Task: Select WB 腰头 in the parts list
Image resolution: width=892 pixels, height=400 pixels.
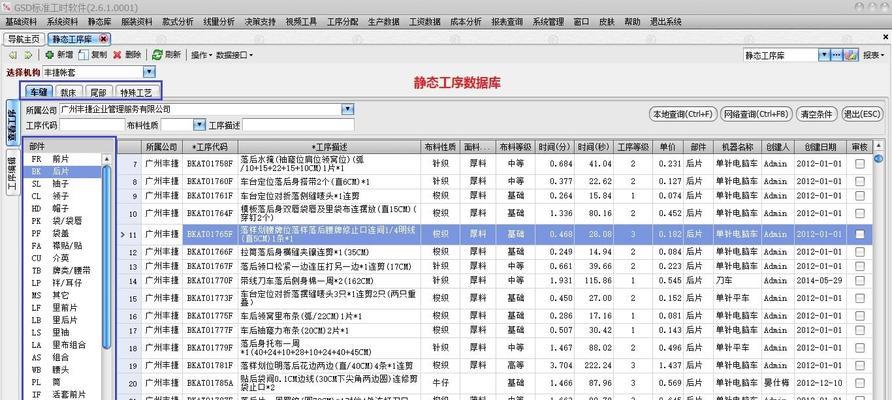Action: [x=63, y=369]
